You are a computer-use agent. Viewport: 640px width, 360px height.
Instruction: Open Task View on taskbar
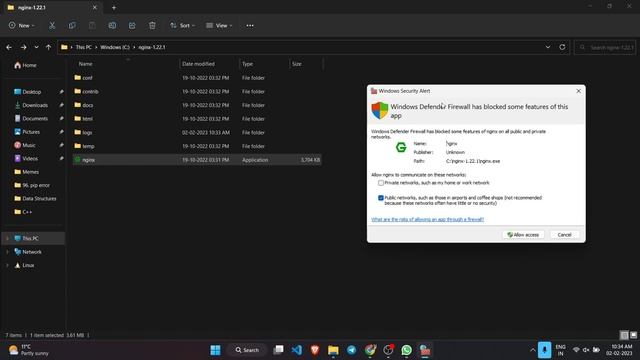(x=278, y=350)
